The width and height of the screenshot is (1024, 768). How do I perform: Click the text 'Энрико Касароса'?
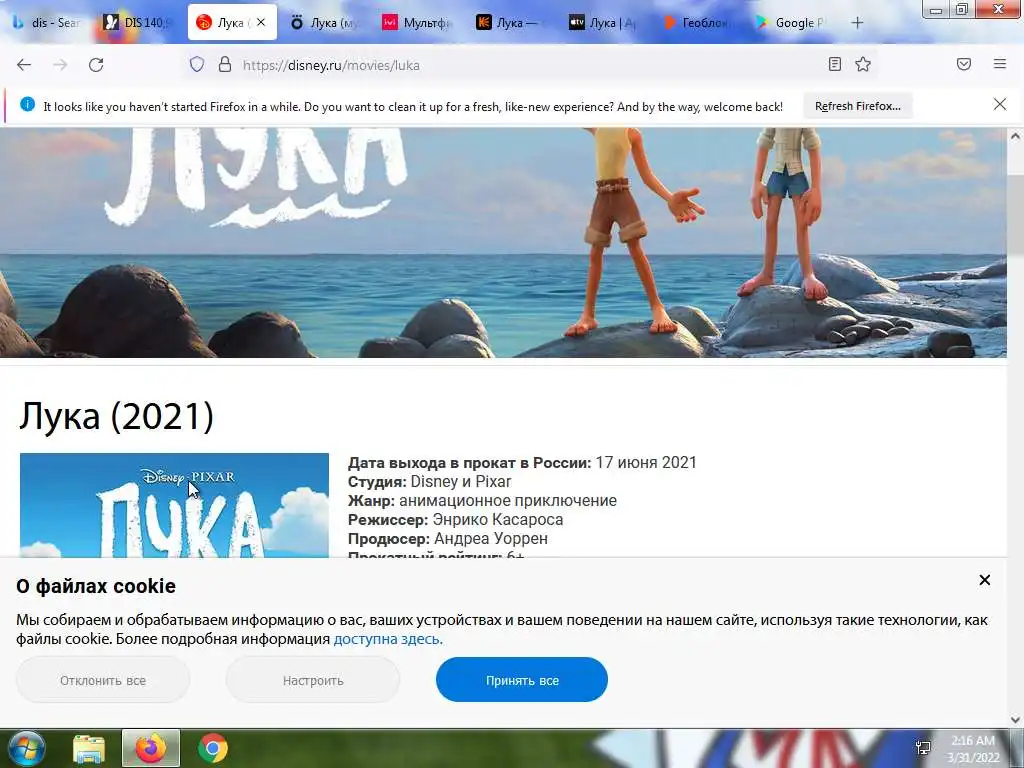[x=498, y=519]
